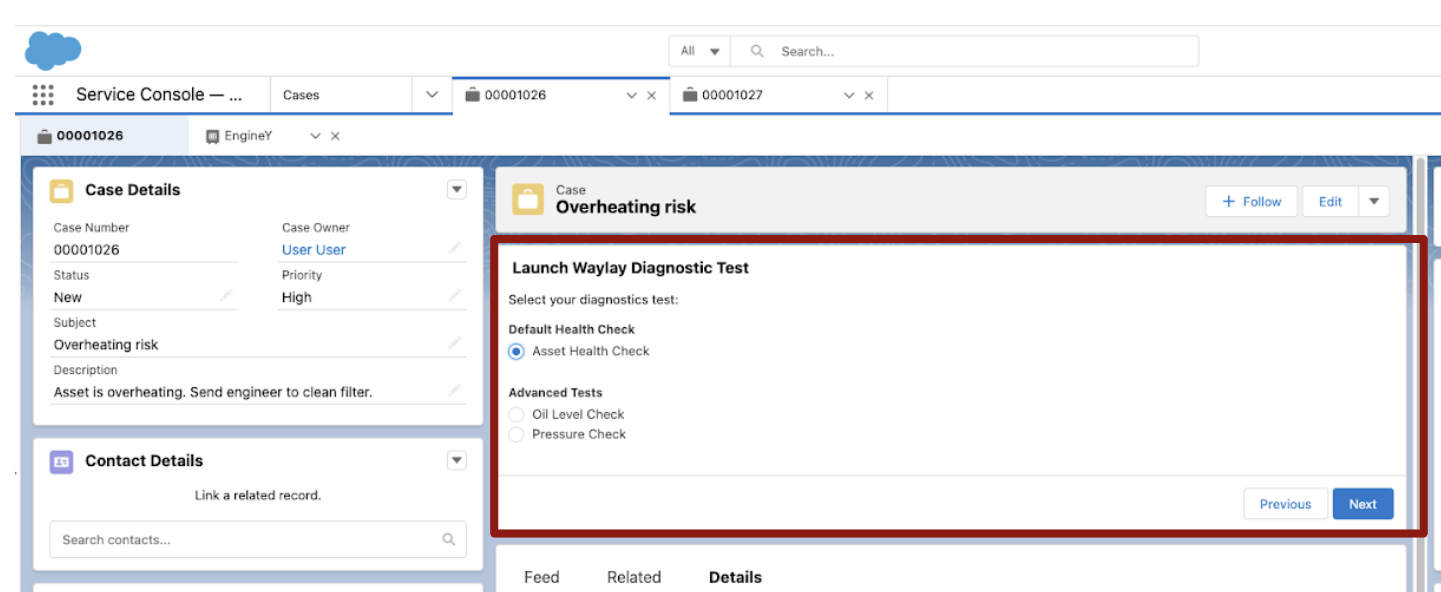Switch to the Details tab
Viewport: 1441px width, 592px height.
(x=735, y=577)
